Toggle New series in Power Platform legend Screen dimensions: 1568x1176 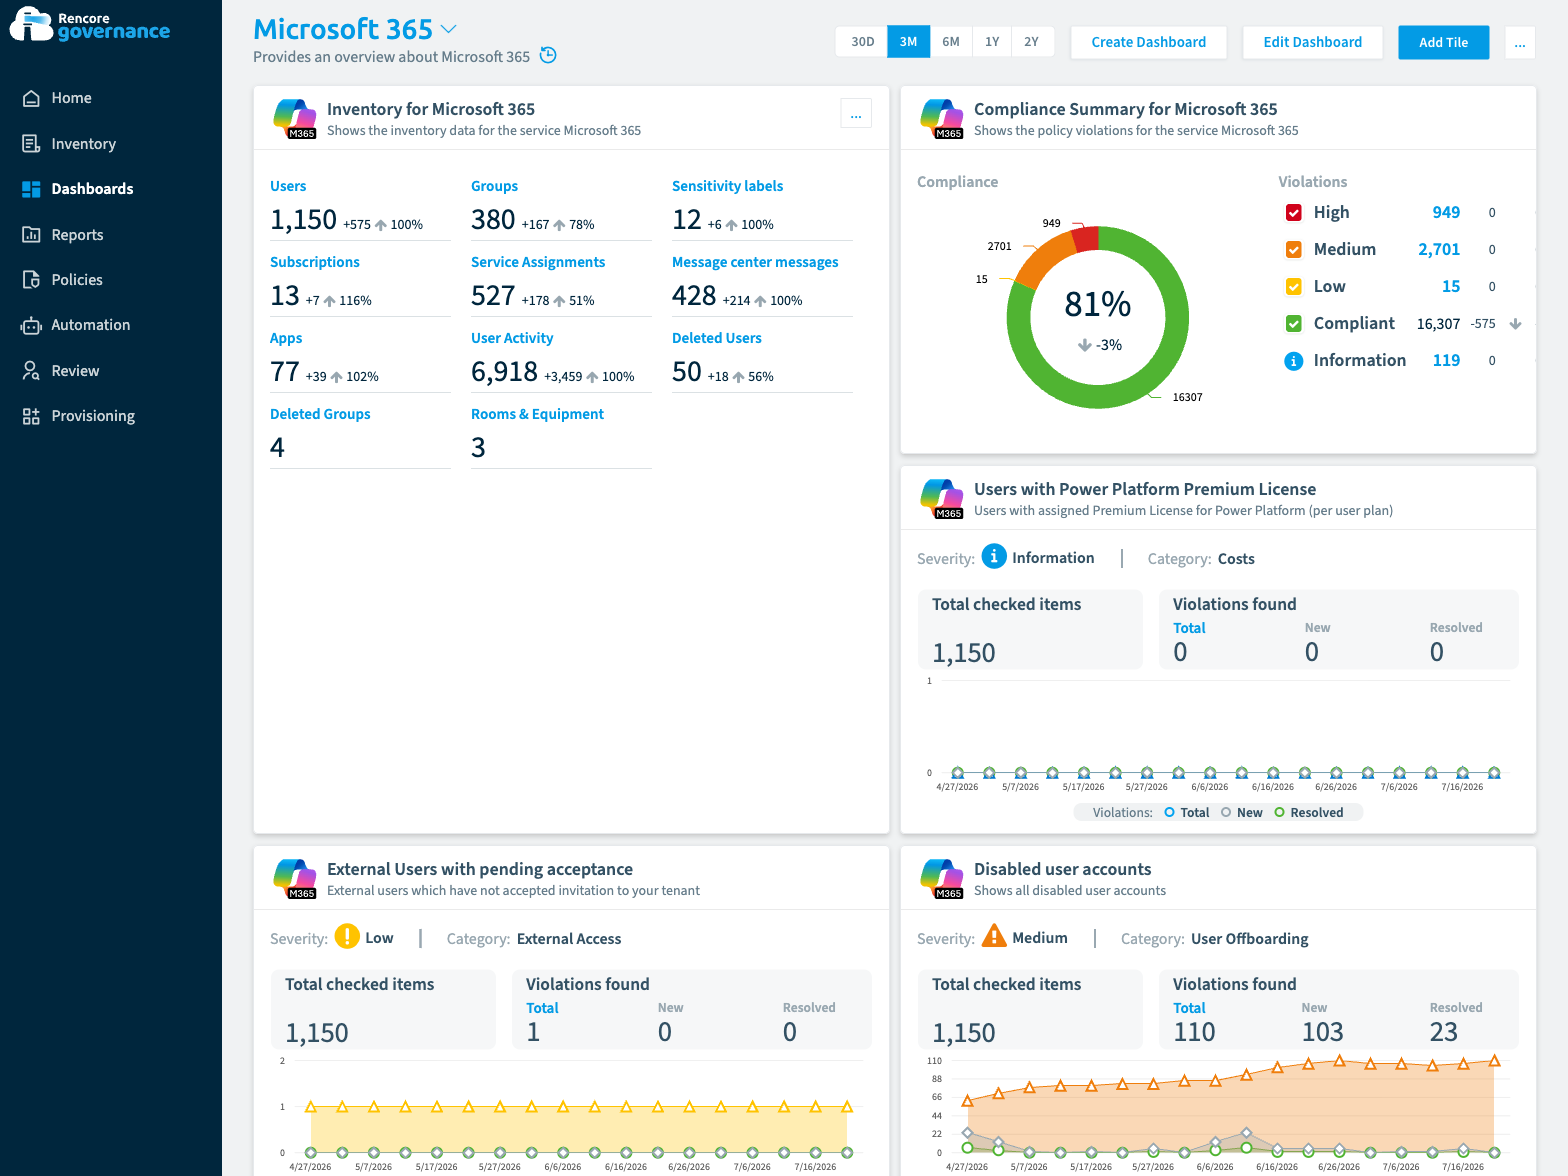(1241, 813)
